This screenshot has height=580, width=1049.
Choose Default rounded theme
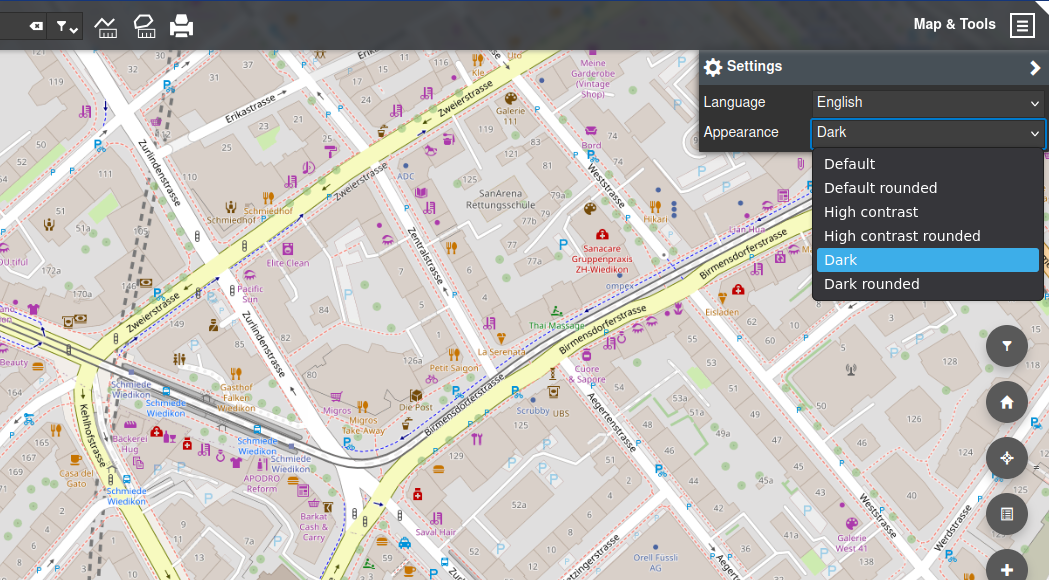[x=880, y=188]
